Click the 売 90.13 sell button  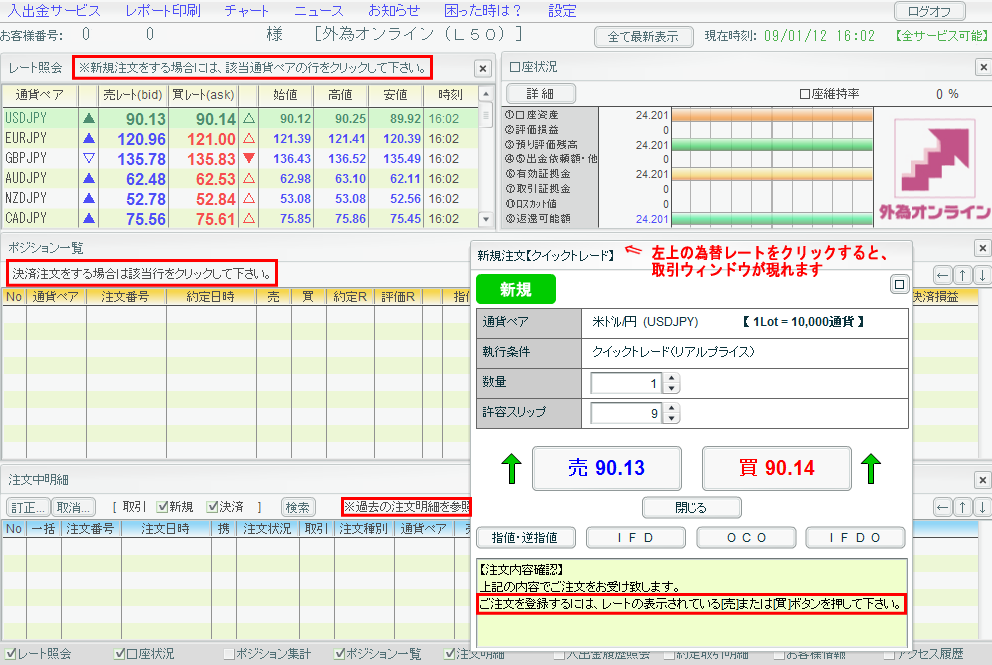(x=607, y=468)
